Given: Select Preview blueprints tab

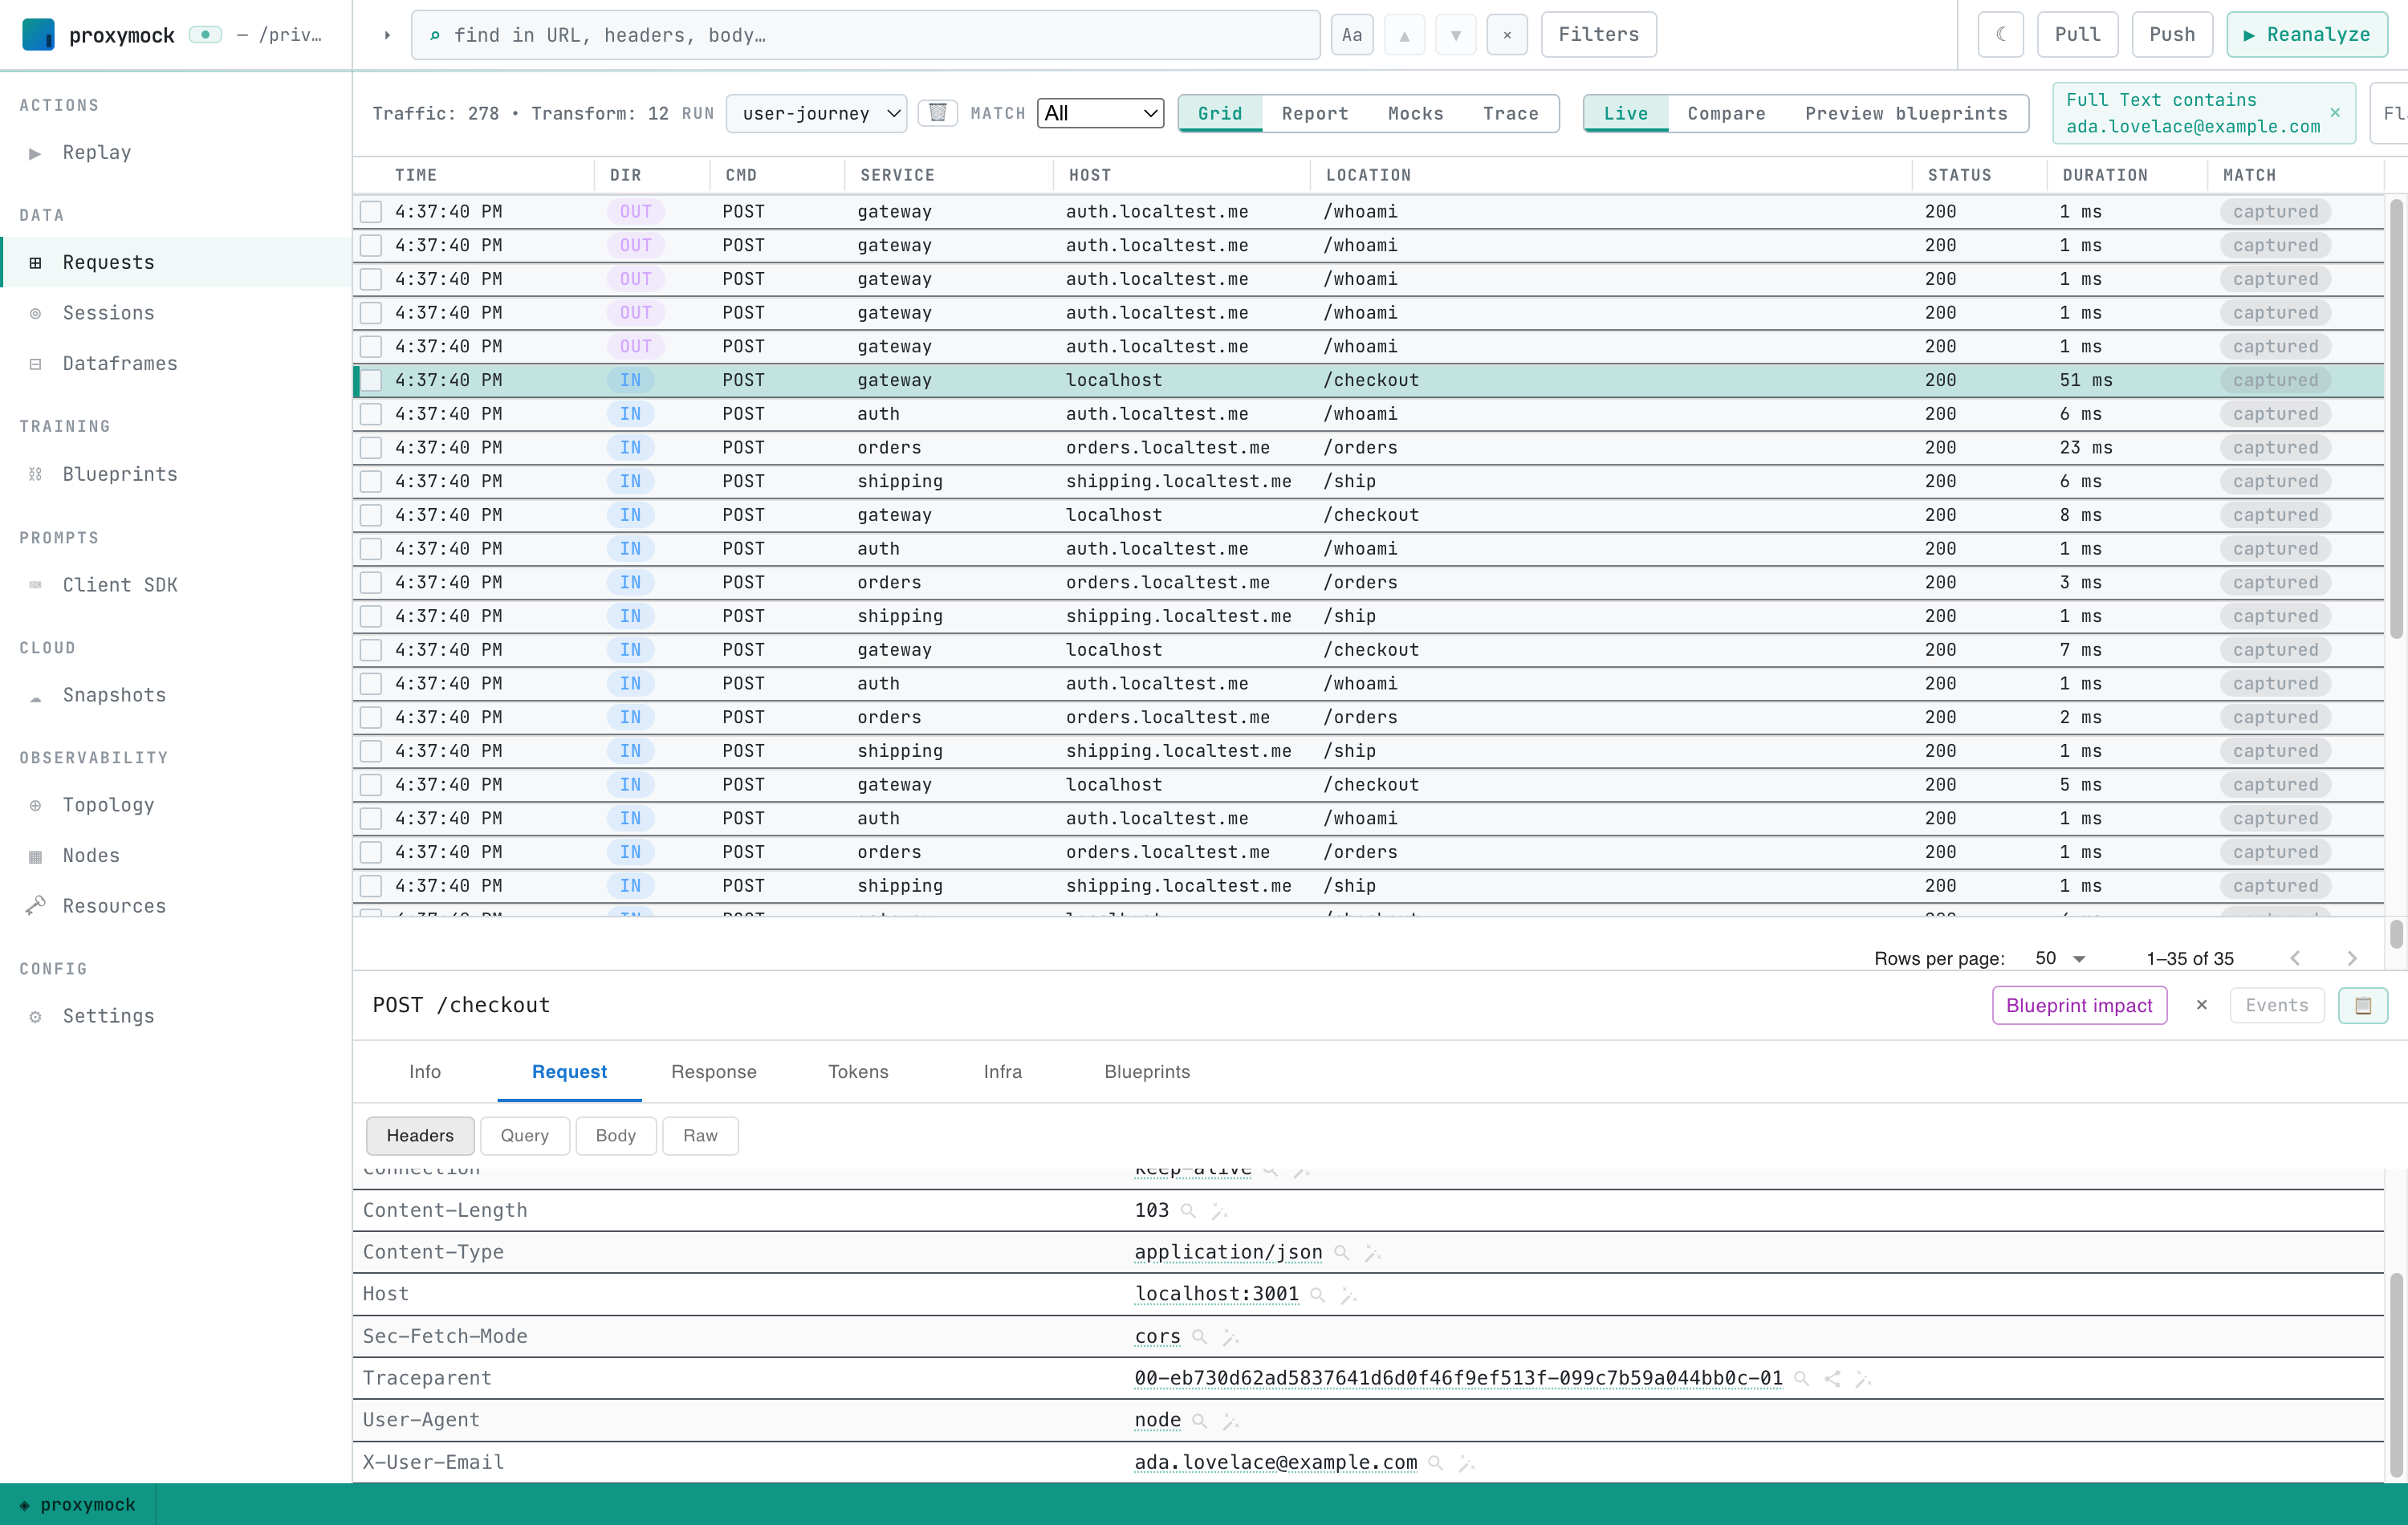Looking at the screenshot, I should click(x=1906, y=113).
